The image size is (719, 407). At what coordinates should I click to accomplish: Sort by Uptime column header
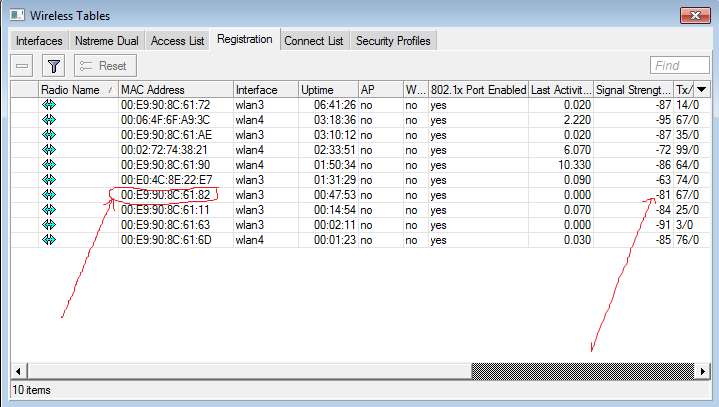(x=328, y=90)
